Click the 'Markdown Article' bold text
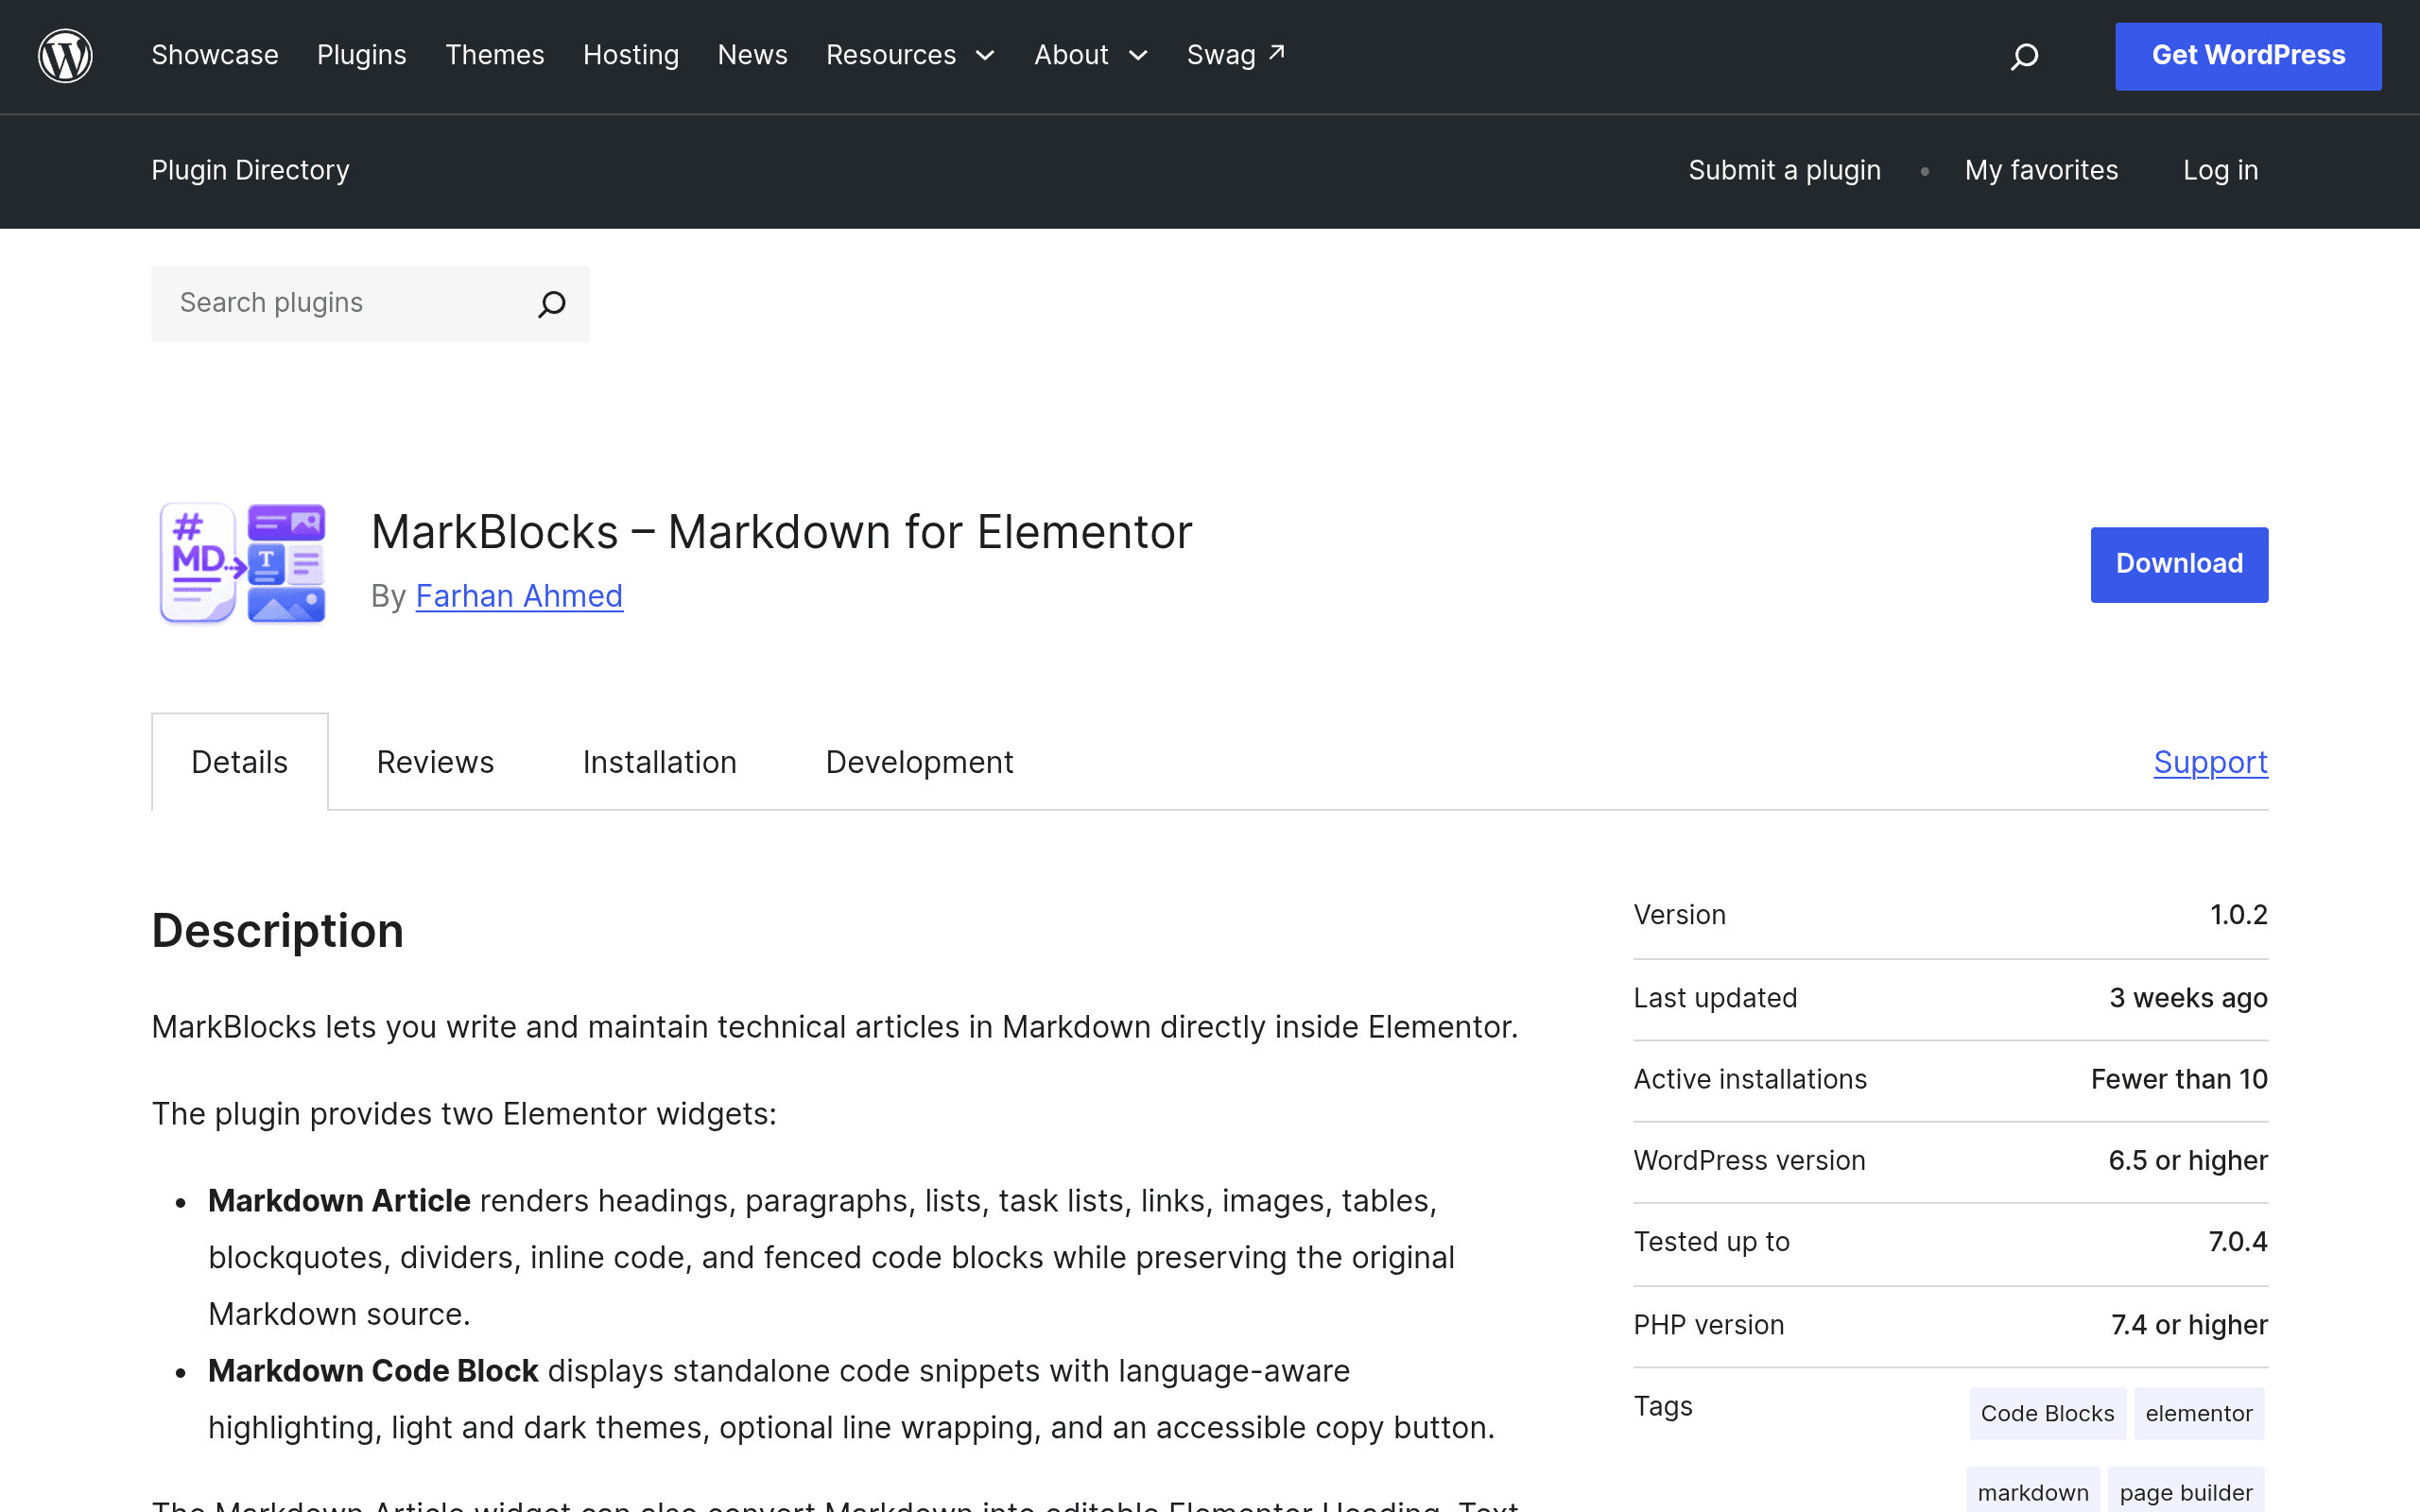This screenshot has width=2420, height=1512. [339, 1201]
